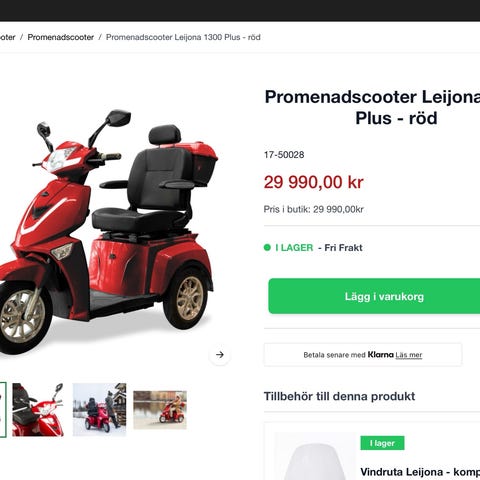This screenshot has height=480, width=480.
Task: Click the article number 17-50028
Action: [x=284, y=155]
